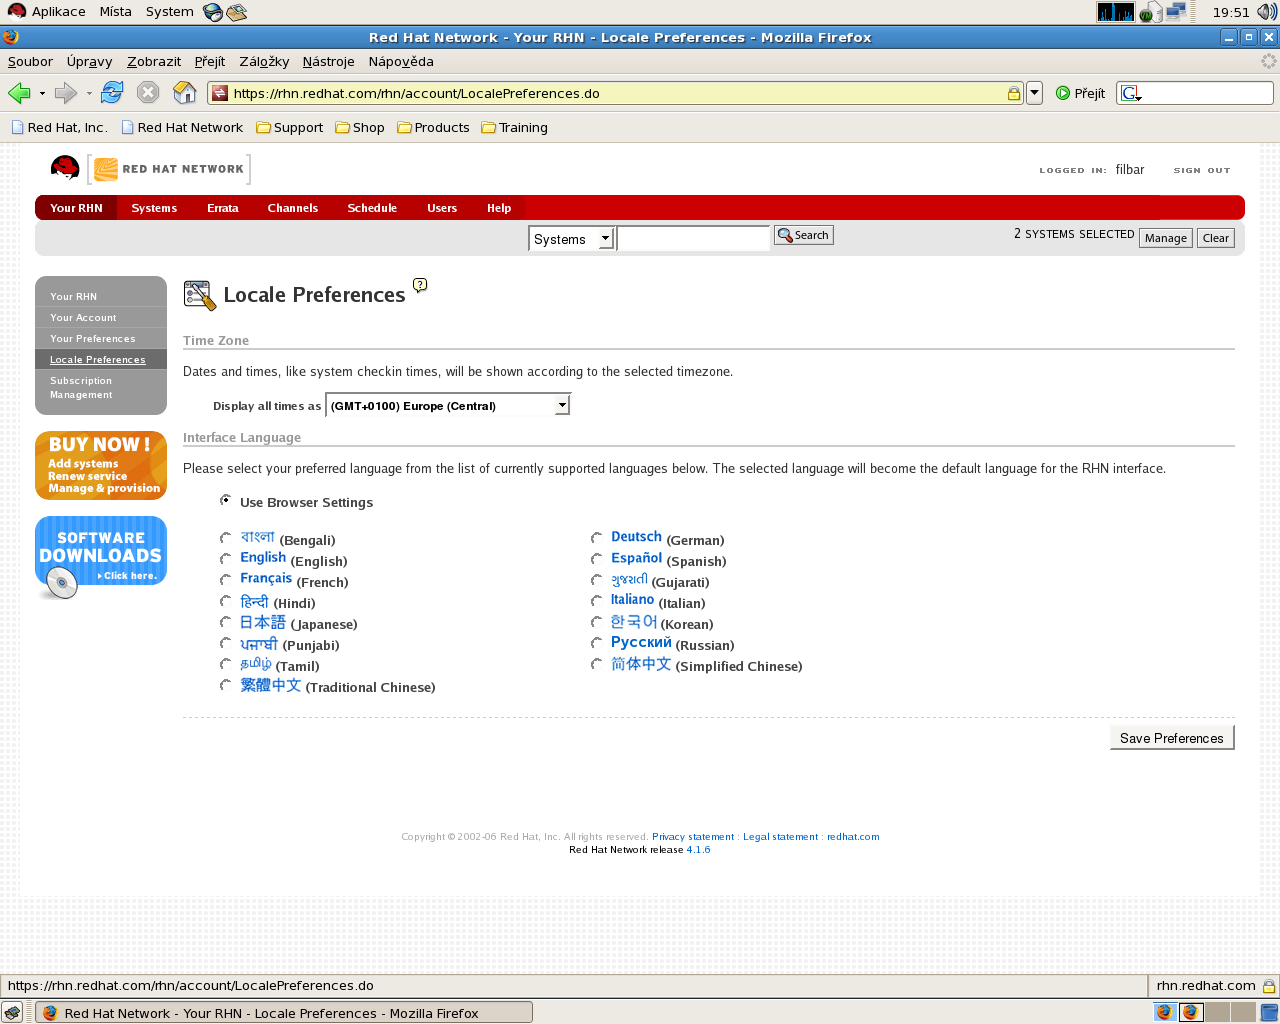Open the Shop bookmarks folder
The height and width of the screenshot is (1024, 1280).
360,127
